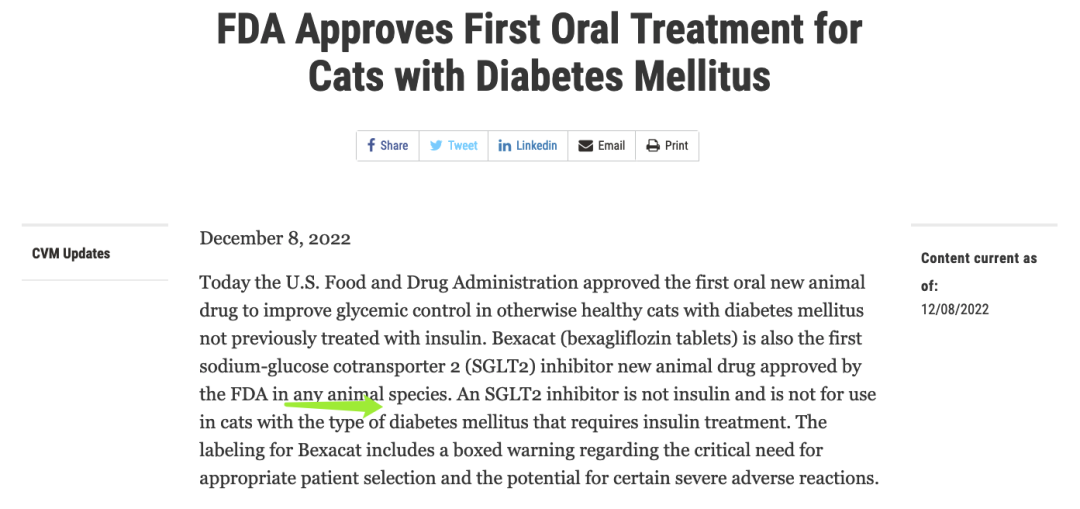Choose the Linkedin share text
The image size is (1080, 509).
[536, 146]
